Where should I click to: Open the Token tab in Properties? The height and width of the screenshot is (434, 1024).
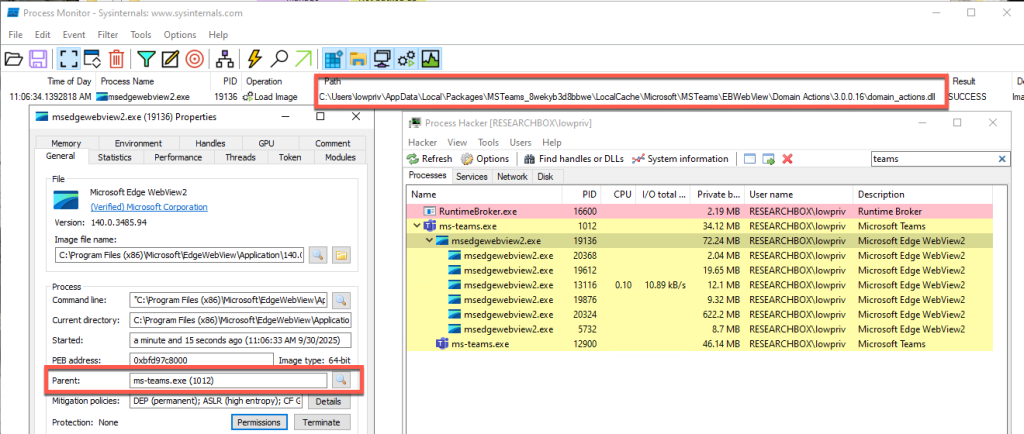click(x=289, y=157)
